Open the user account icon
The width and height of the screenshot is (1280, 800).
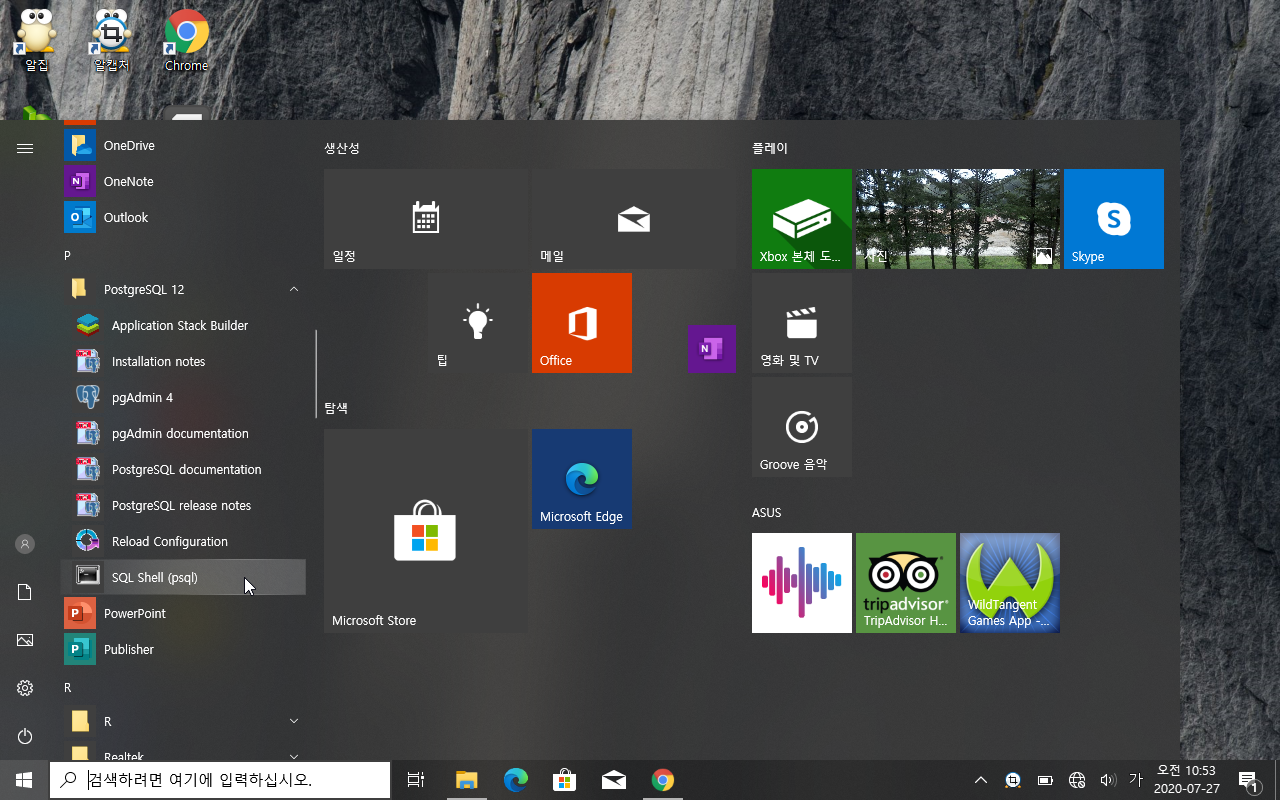25,544
